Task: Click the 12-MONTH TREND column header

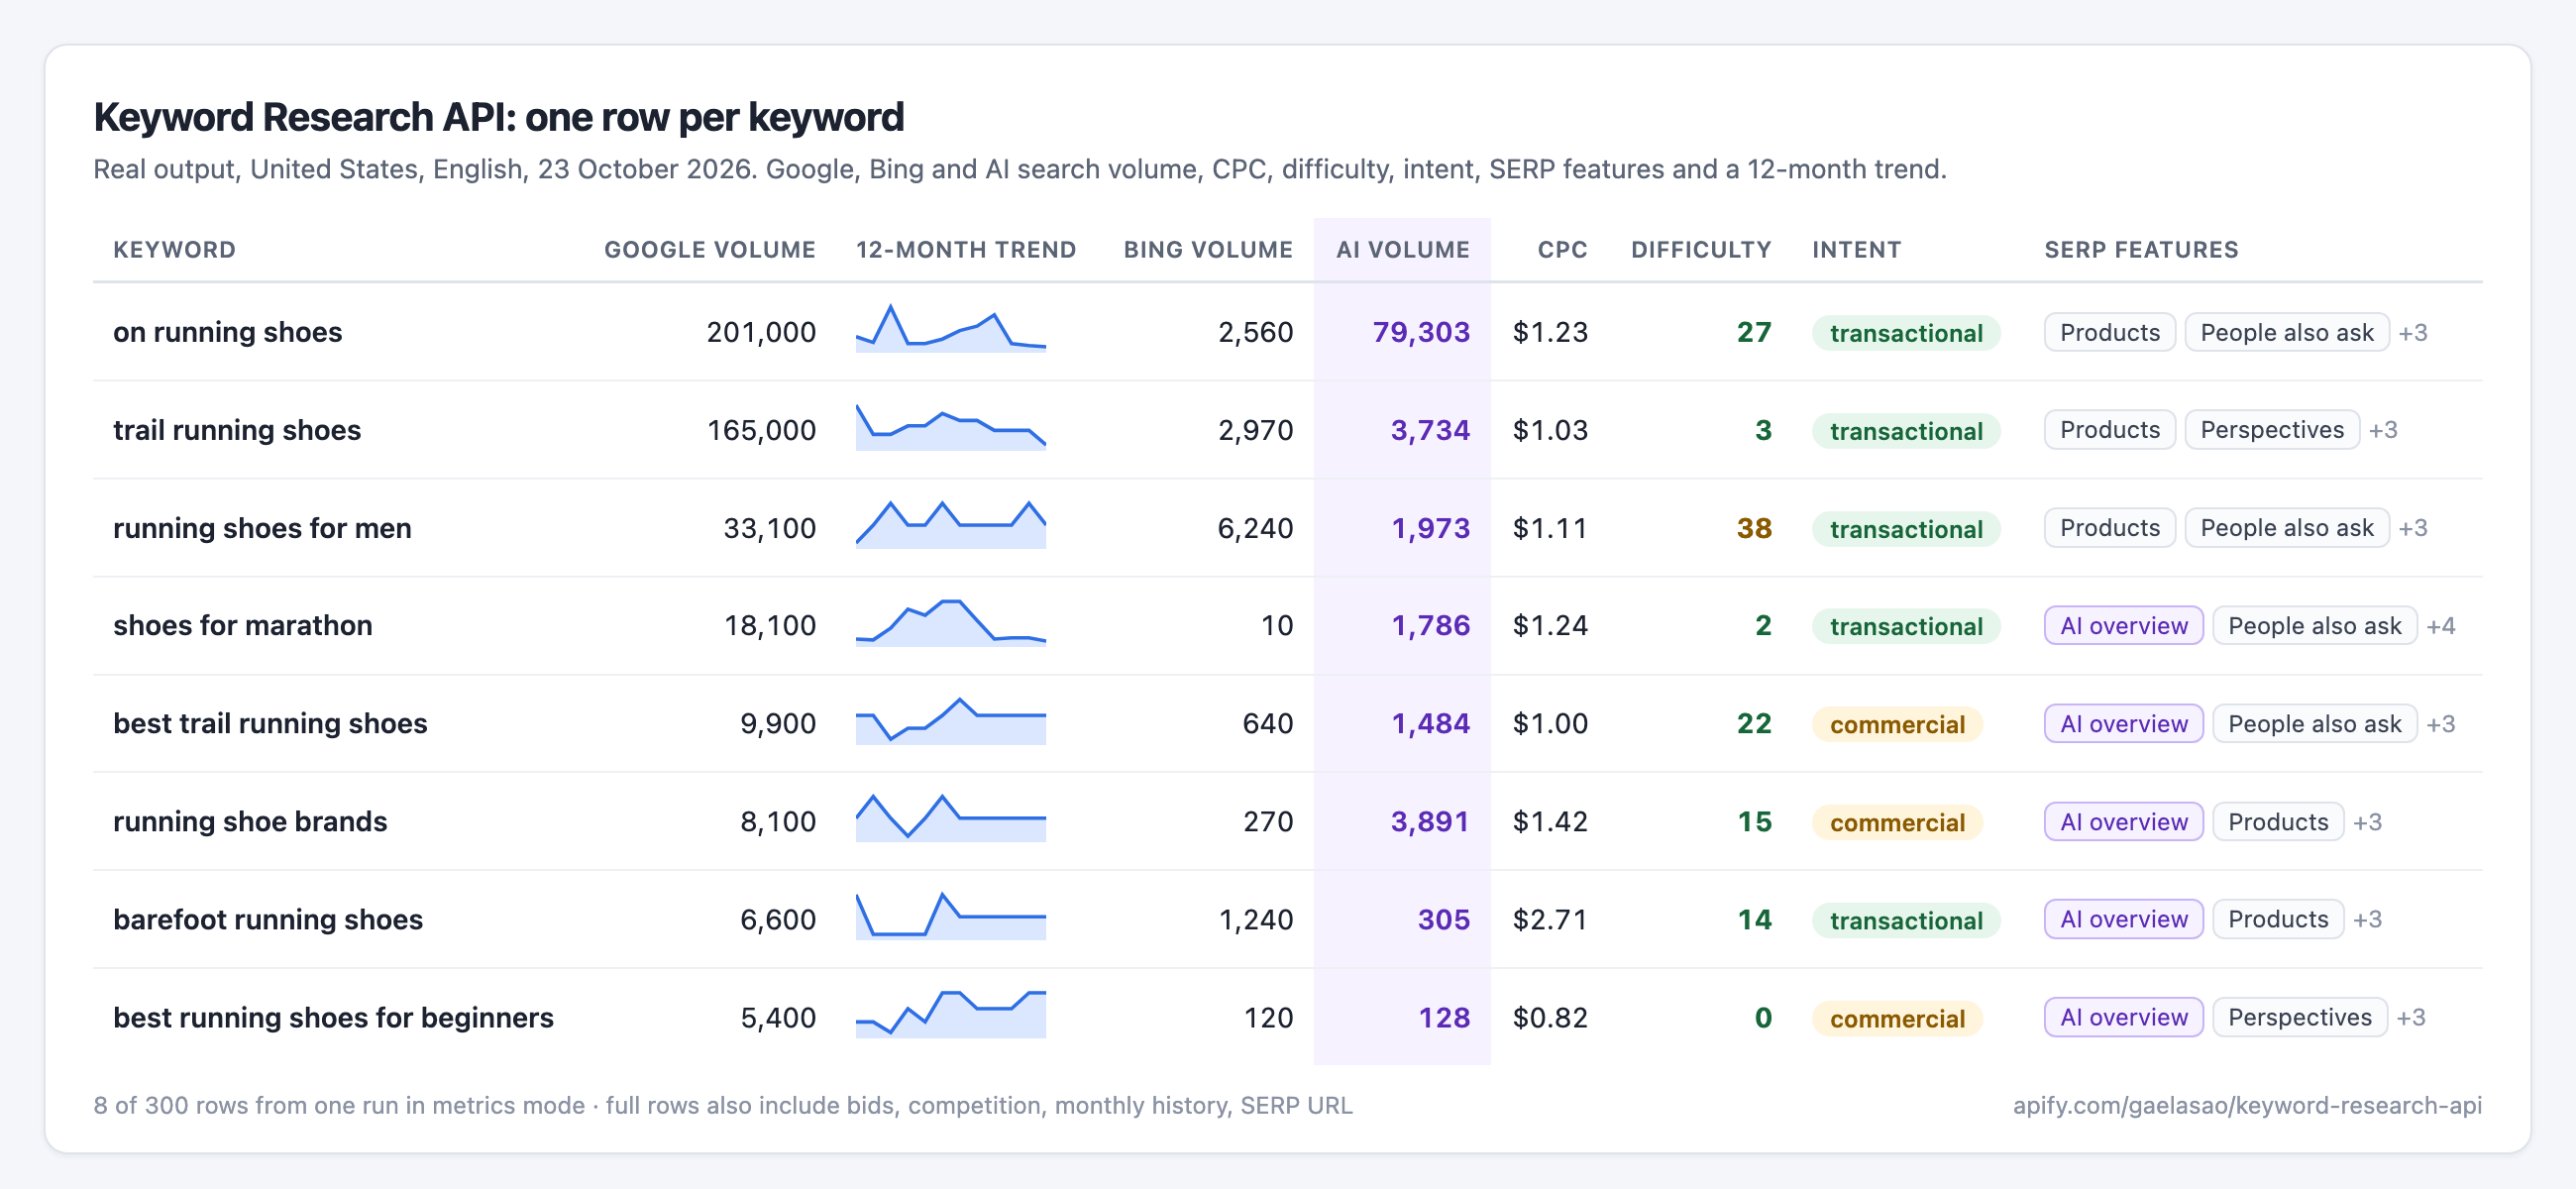Action: (x=965, y=249)
